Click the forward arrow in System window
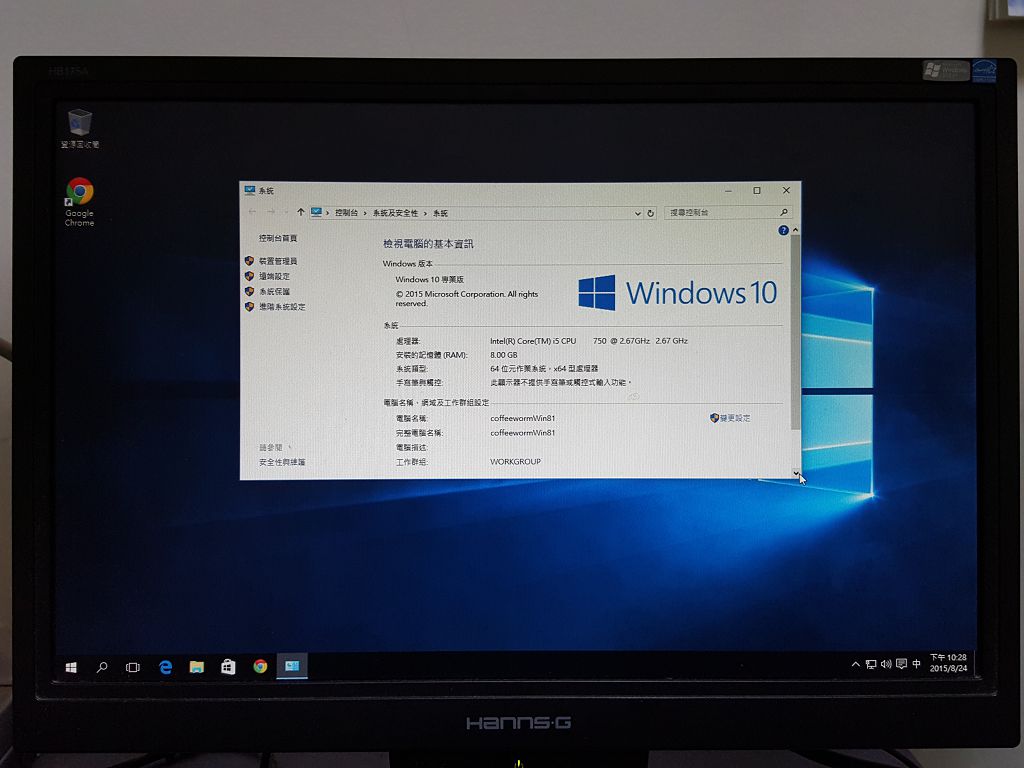This screenshot has height=768, width=1024. coord(271,212)
